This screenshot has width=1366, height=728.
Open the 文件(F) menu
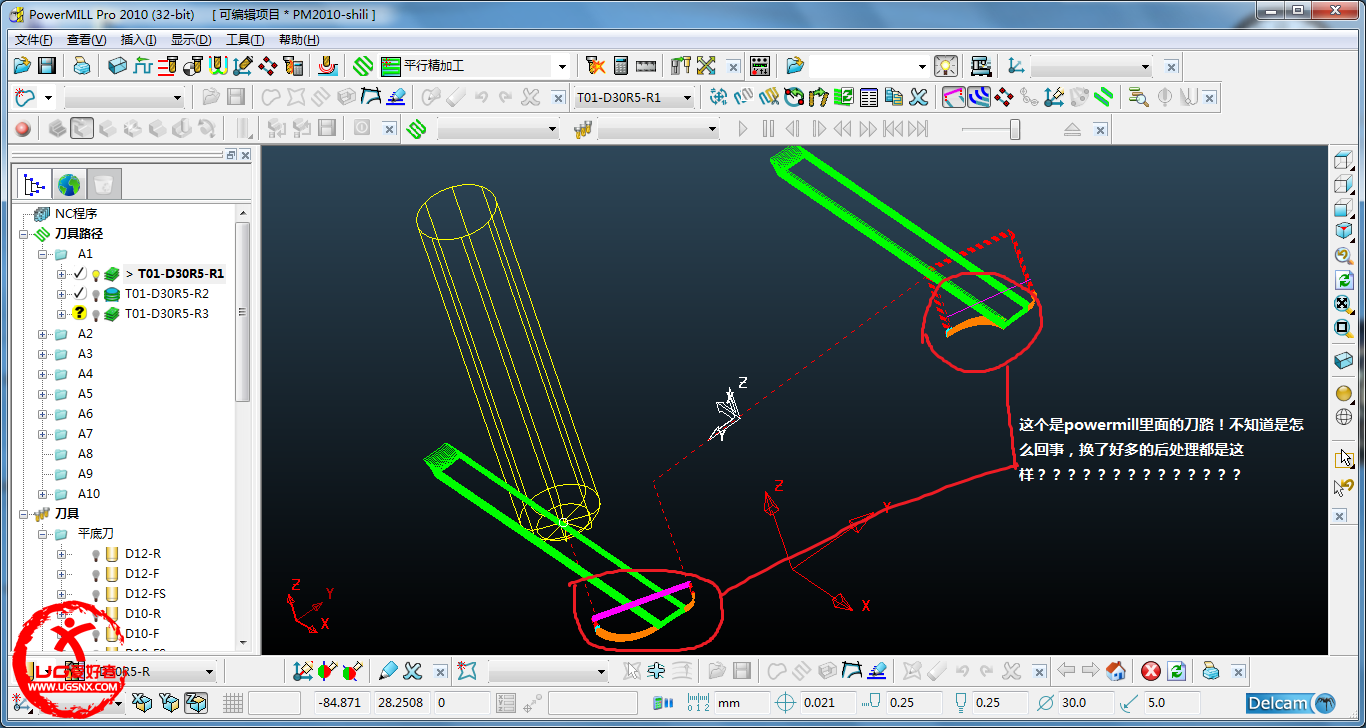33,40
